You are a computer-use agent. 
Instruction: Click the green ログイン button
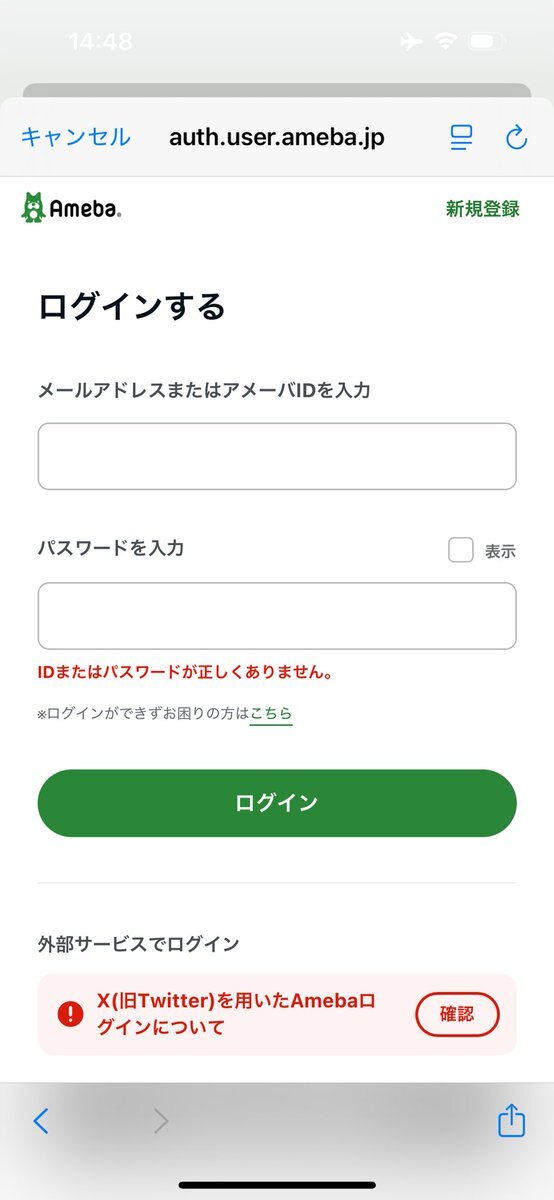pos(277,803)
